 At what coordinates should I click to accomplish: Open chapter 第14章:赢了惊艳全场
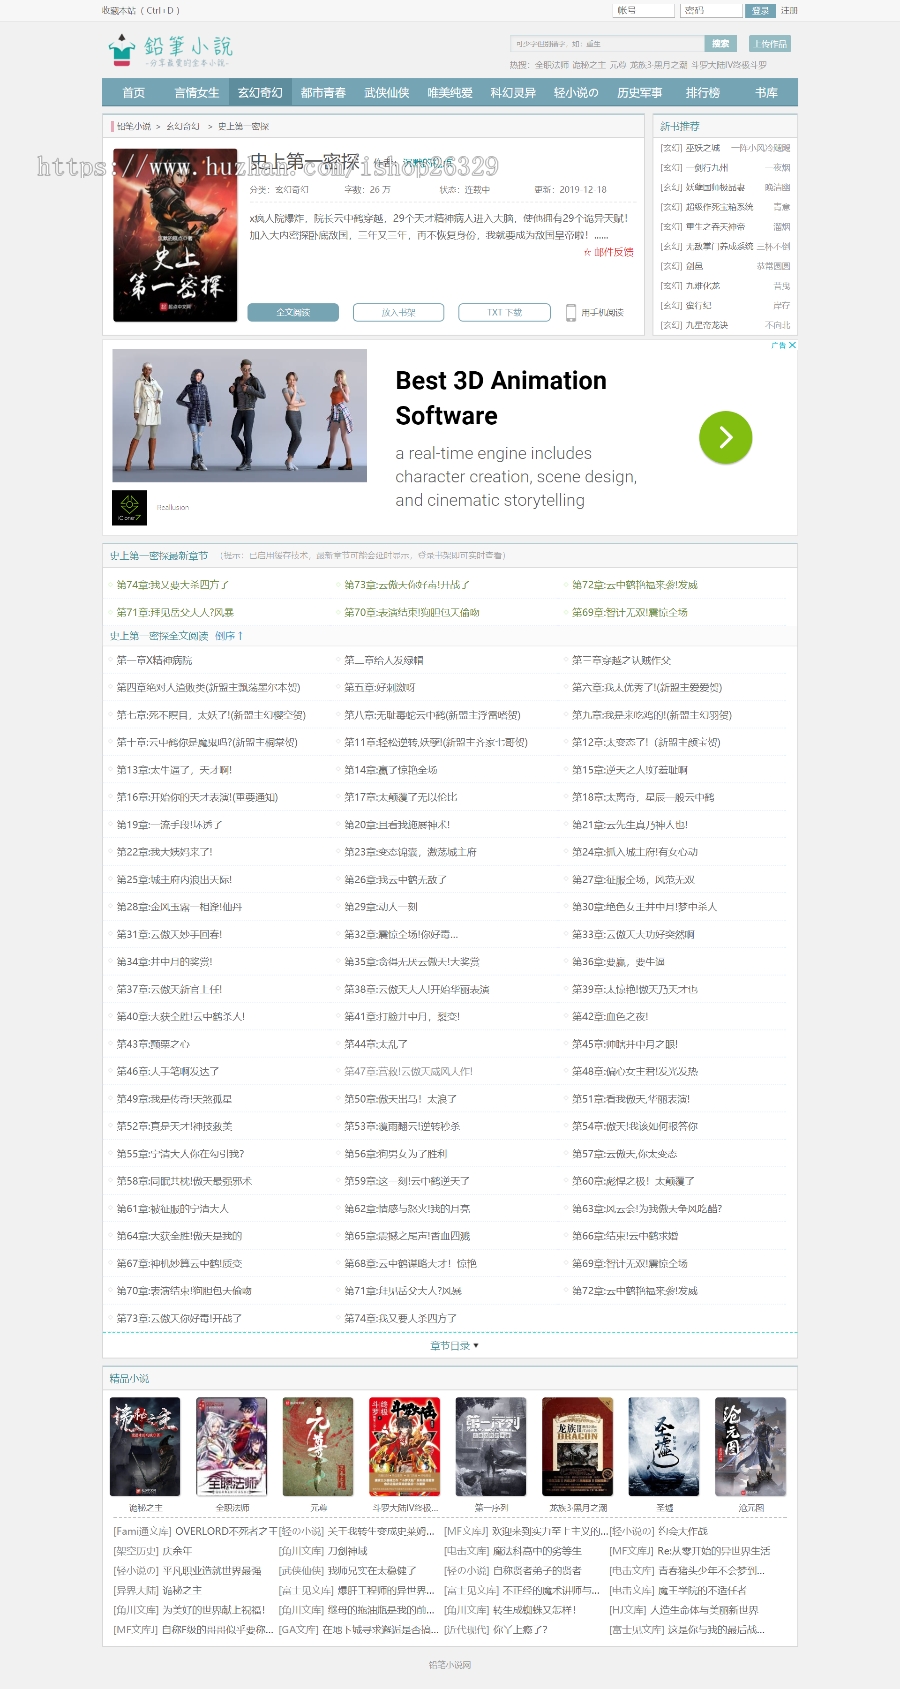click(391, 770)
